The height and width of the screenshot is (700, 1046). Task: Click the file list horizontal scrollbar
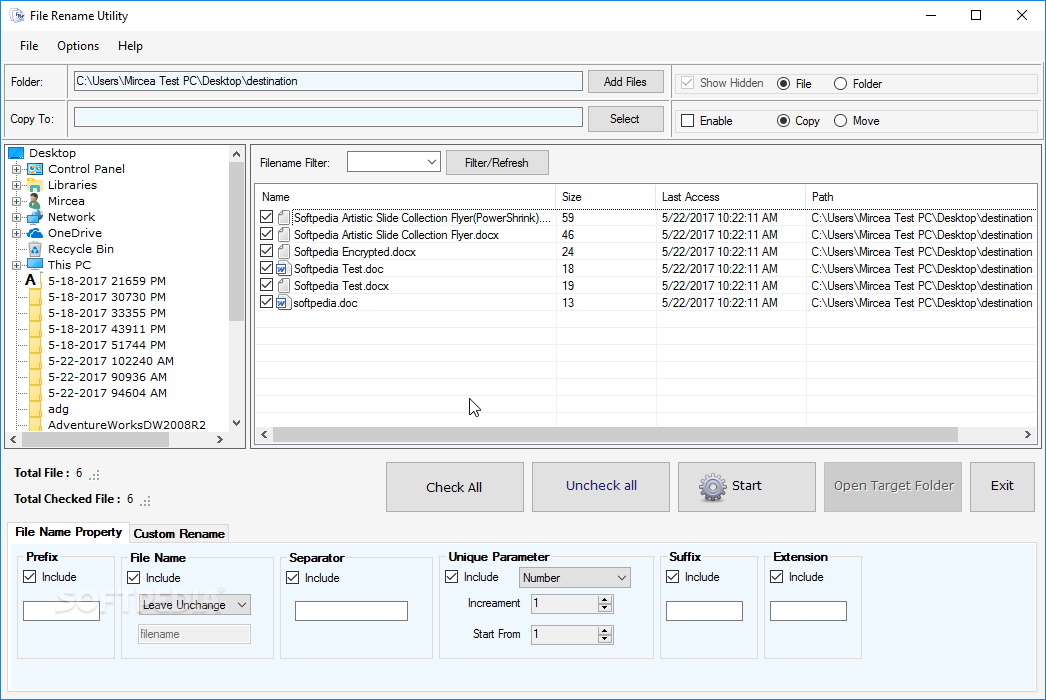[614, 434]
